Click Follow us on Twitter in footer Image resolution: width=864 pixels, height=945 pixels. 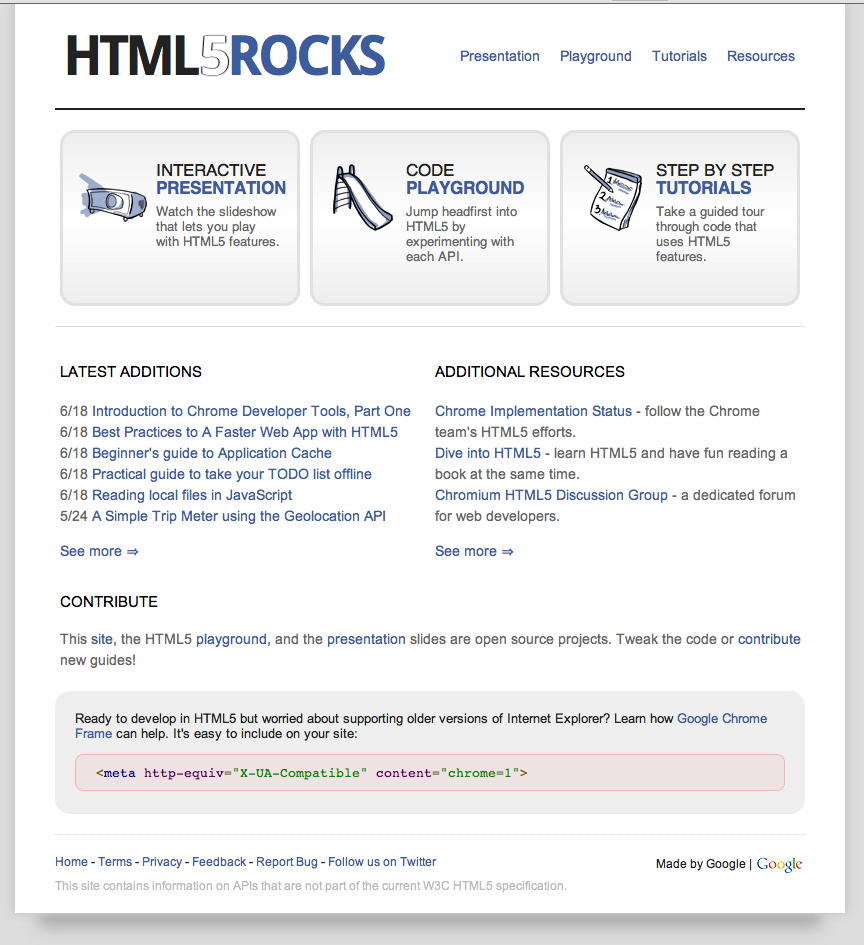pos(382,862)
